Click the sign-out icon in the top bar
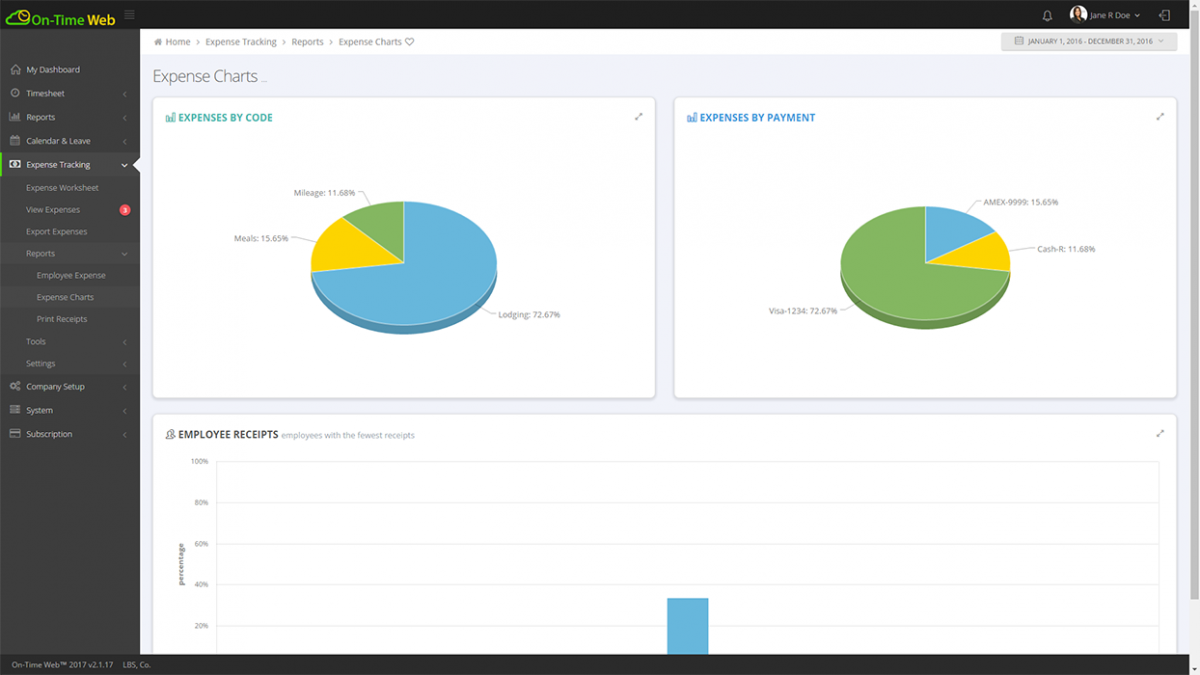 1164,15
